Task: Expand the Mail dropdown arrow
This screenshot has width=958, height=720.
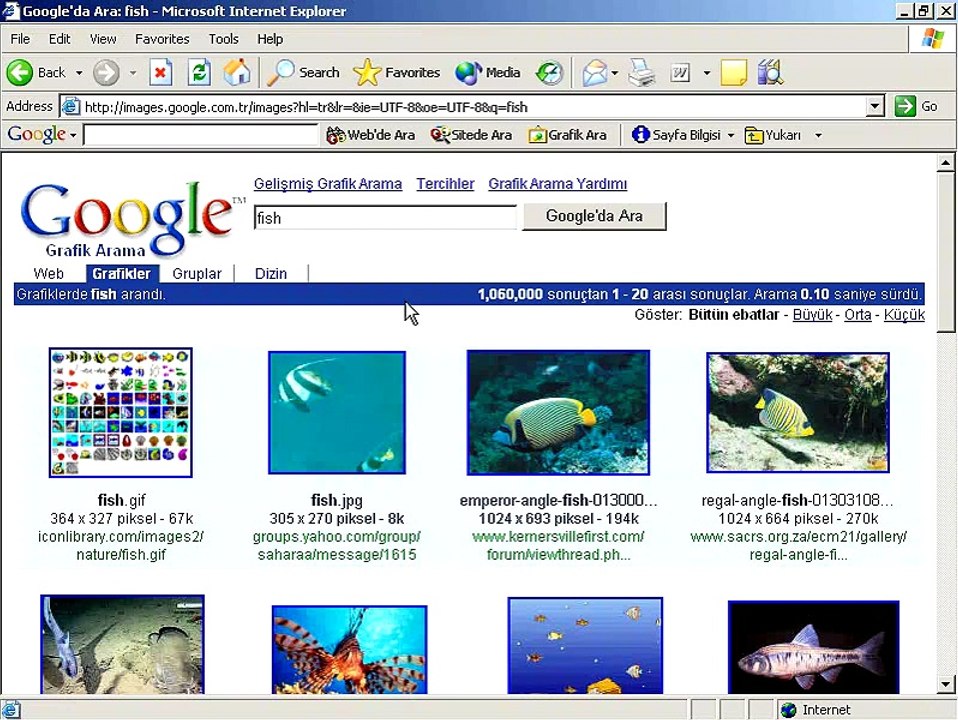Action: [x=615, y=73]
